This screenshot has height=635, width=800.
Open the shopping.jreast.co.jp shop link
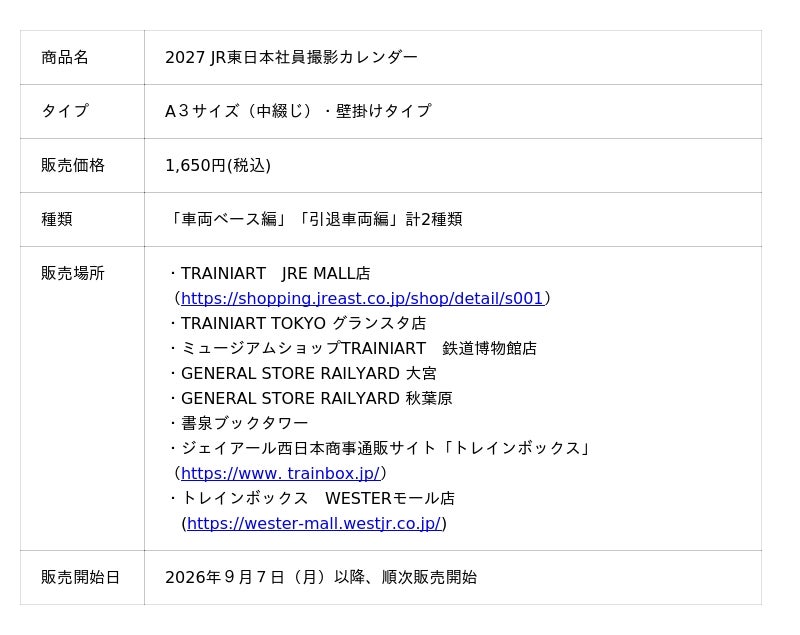point(362,298)
